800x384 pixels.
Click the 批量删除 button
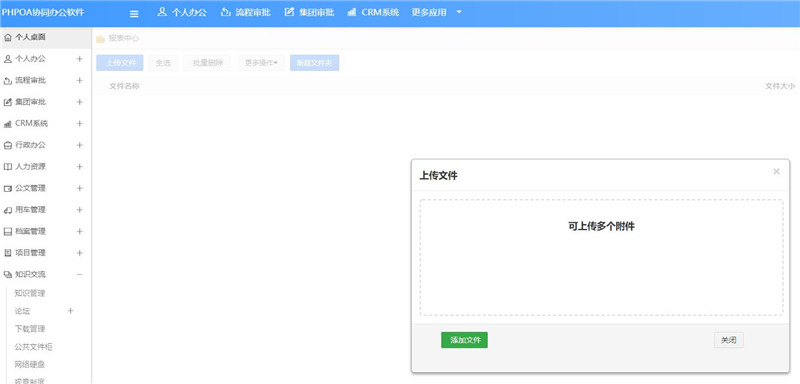coord(207,63)
